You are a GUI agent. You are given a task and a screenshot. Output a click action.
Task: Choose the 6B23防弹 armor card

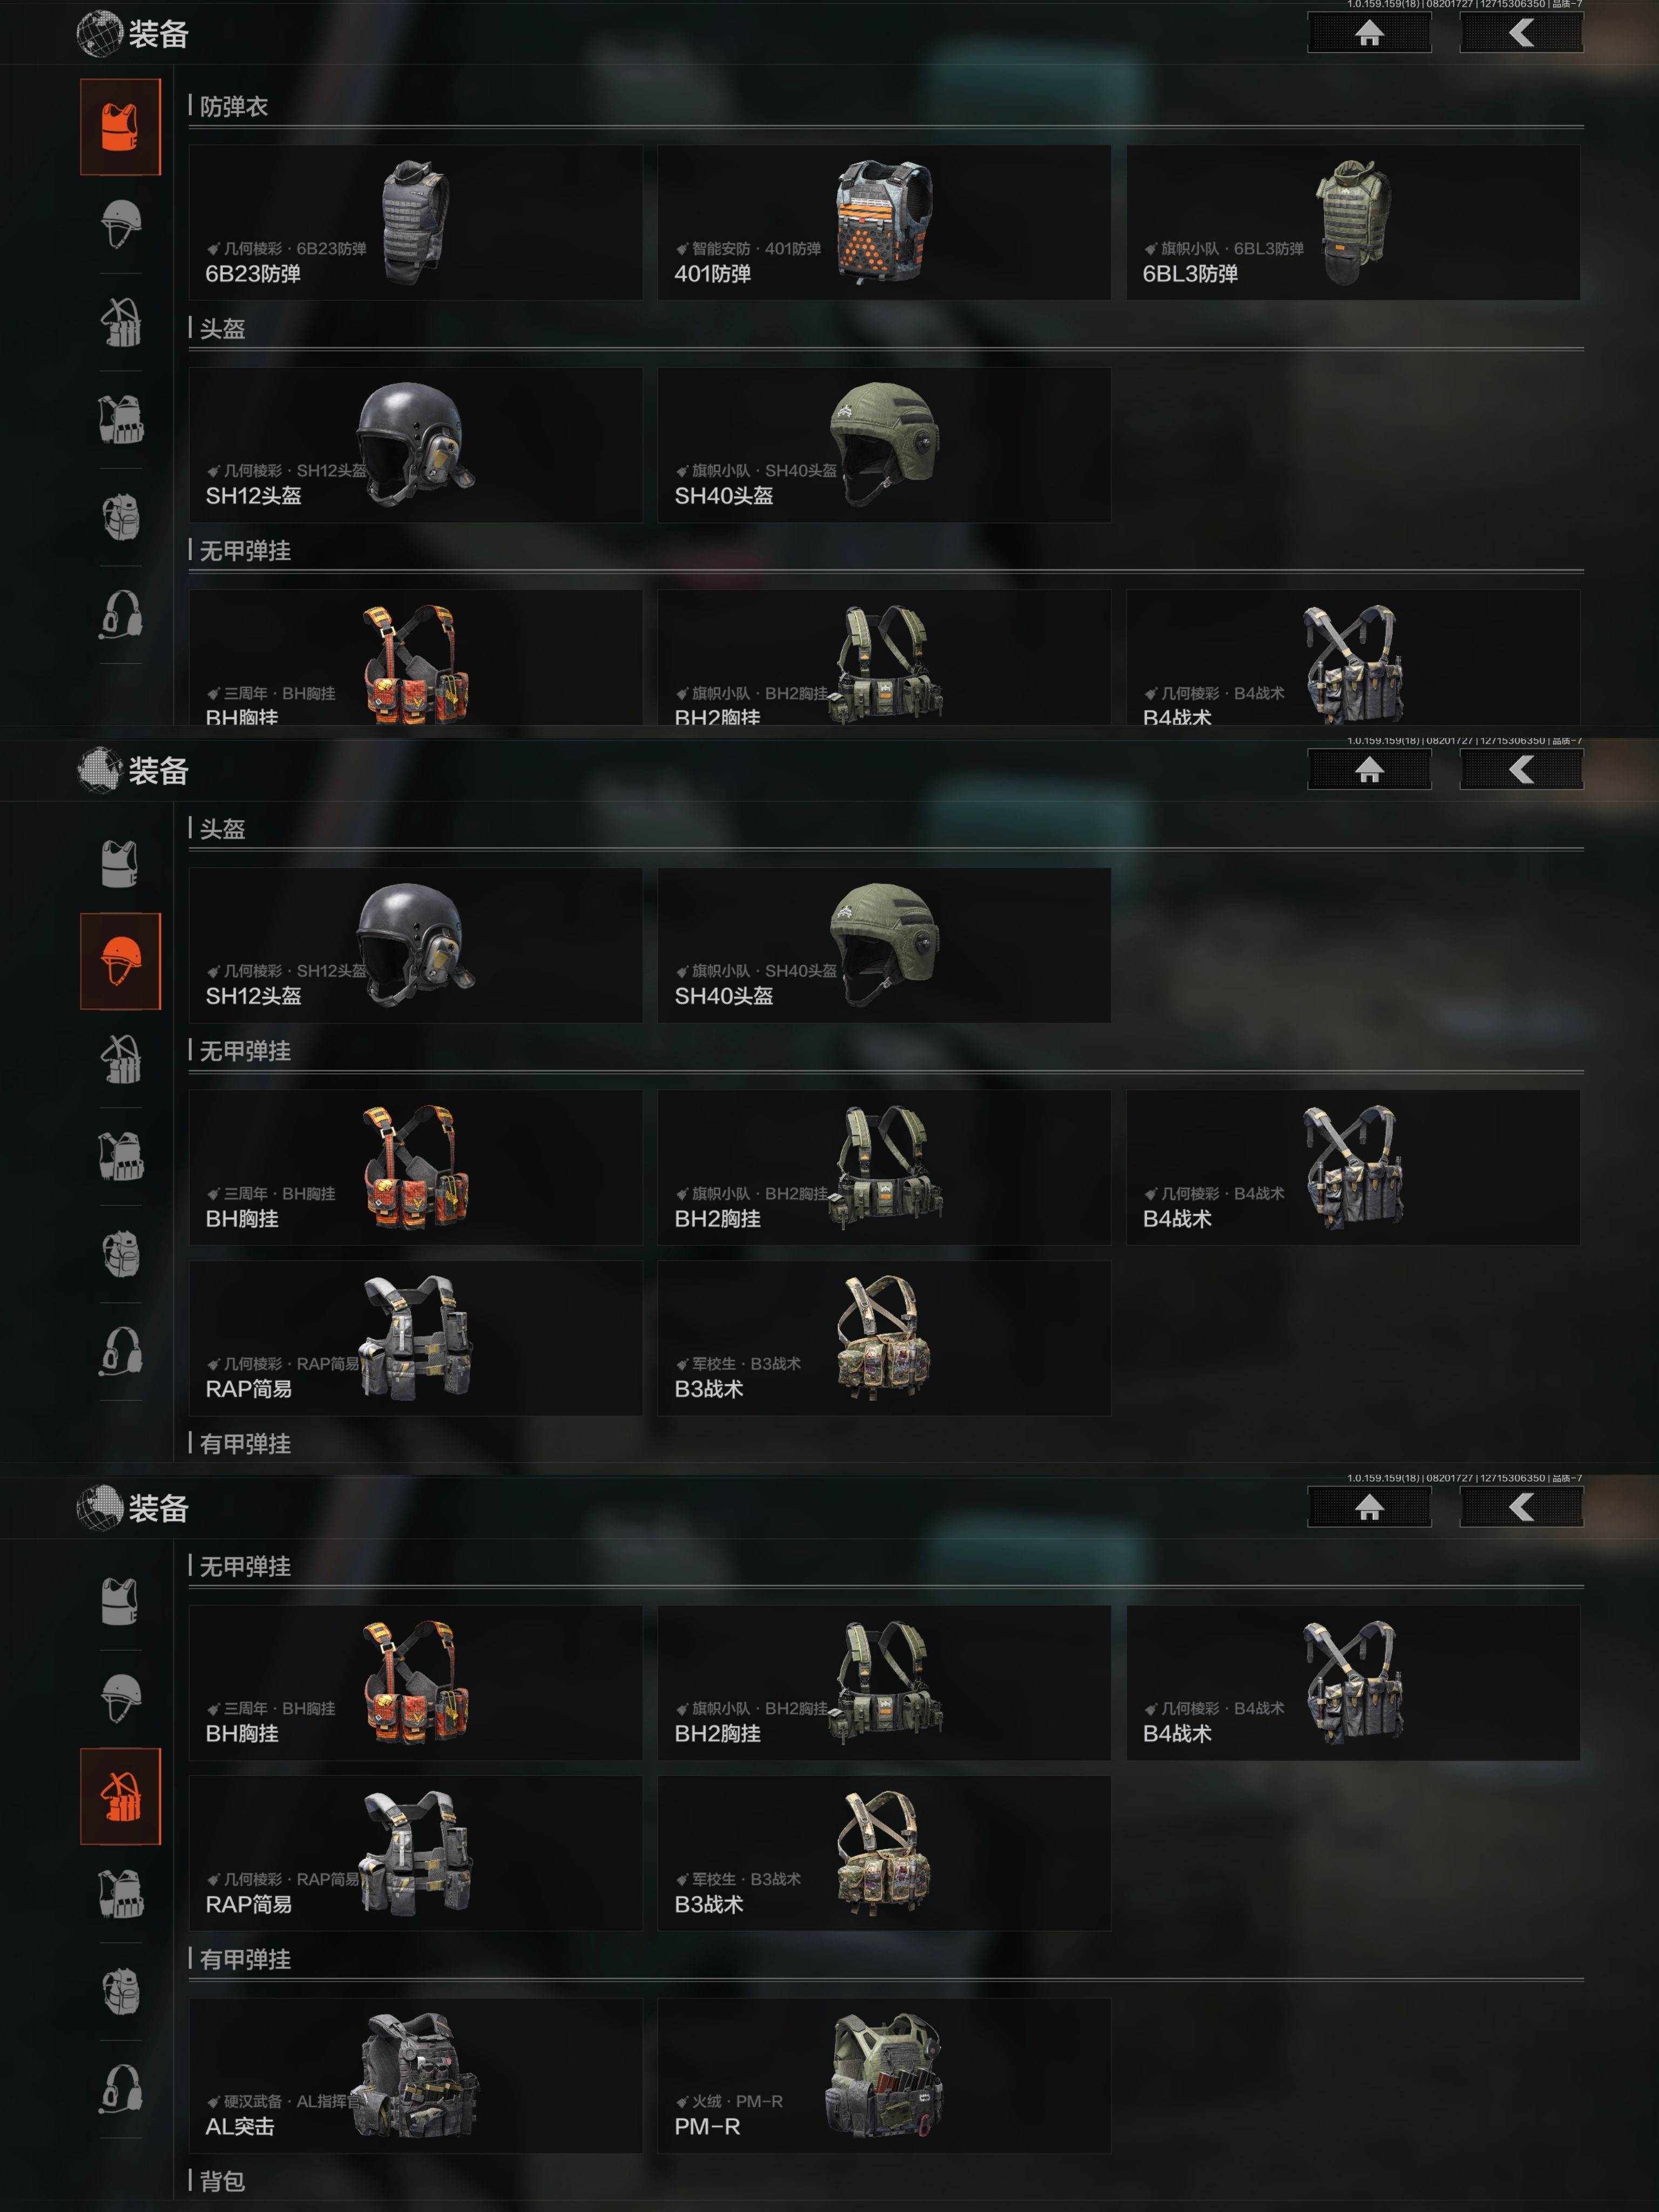point(415,223)
